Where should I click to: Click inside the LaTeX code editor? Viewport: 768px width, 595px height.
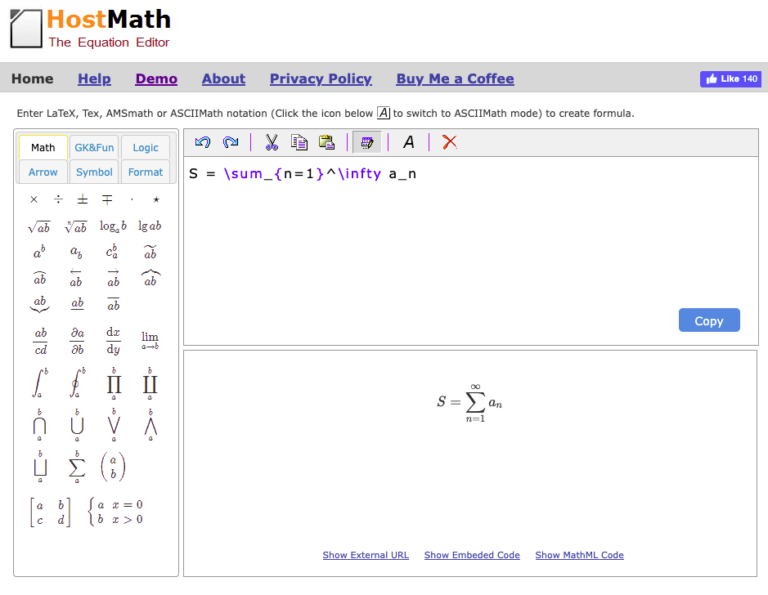coord(471,251)
